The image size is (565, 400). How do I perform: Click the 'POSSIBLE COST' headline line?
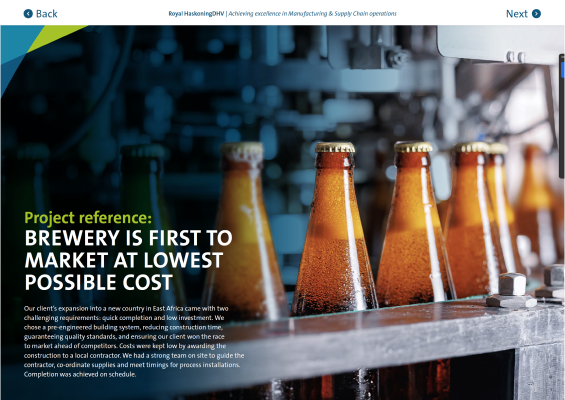tap(98, 282)
